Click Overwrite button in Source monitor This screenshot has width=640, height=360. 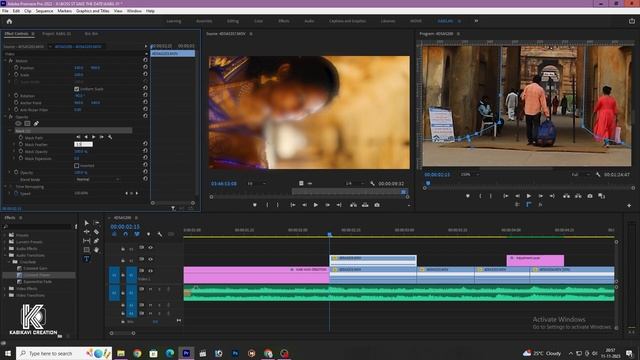tap(365, 205)
